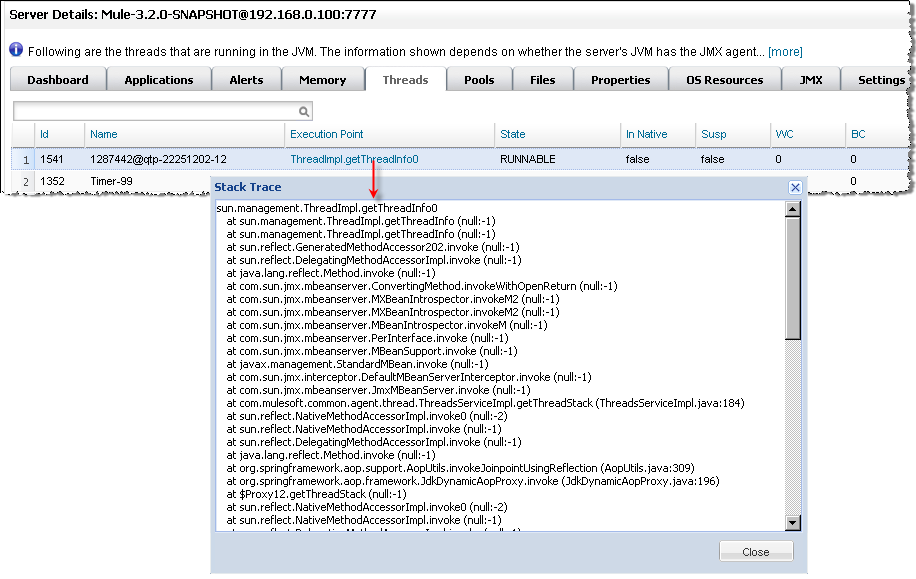Open the [more] link
Screen dimensions: 916x579
[785, 52]
